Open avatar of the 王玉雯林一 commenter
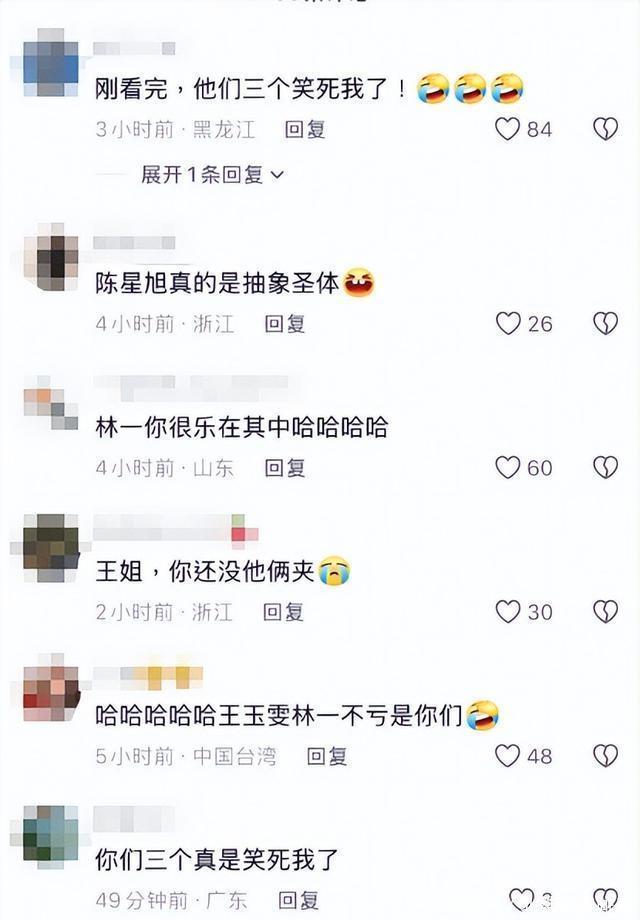 click(x=50, y=686)
